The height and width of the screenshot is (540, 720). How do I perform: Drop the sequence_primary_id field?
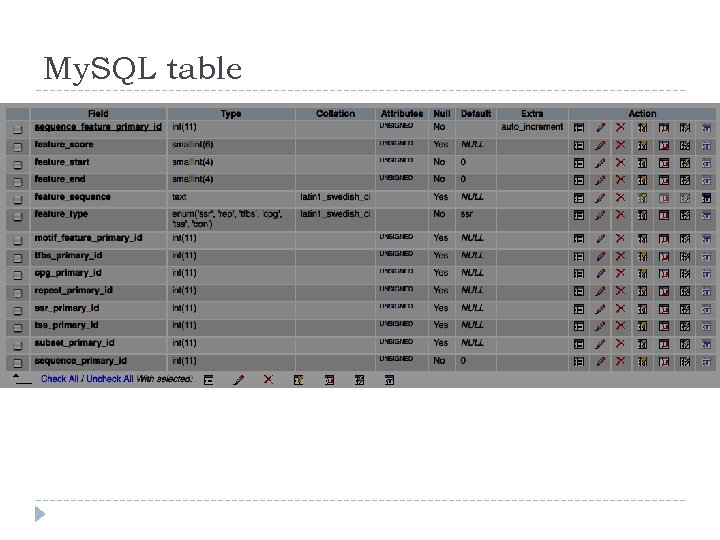[x=620, y=362]
